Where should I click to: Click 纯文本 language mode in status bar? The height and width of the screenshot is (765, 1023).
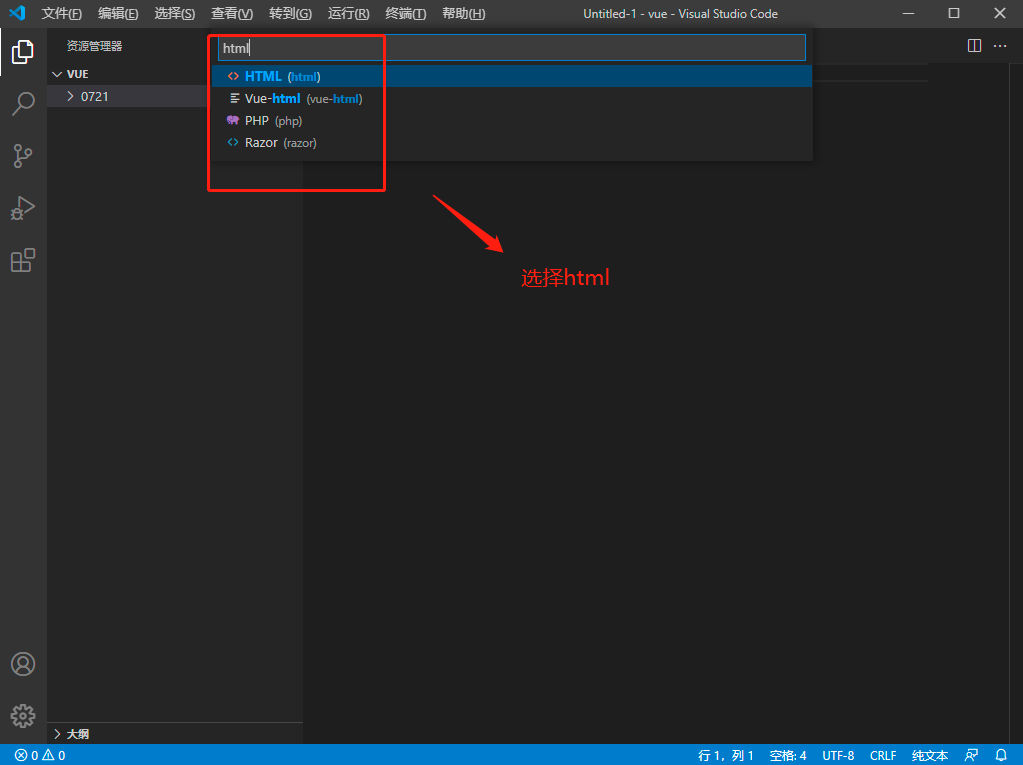point(930,755)
